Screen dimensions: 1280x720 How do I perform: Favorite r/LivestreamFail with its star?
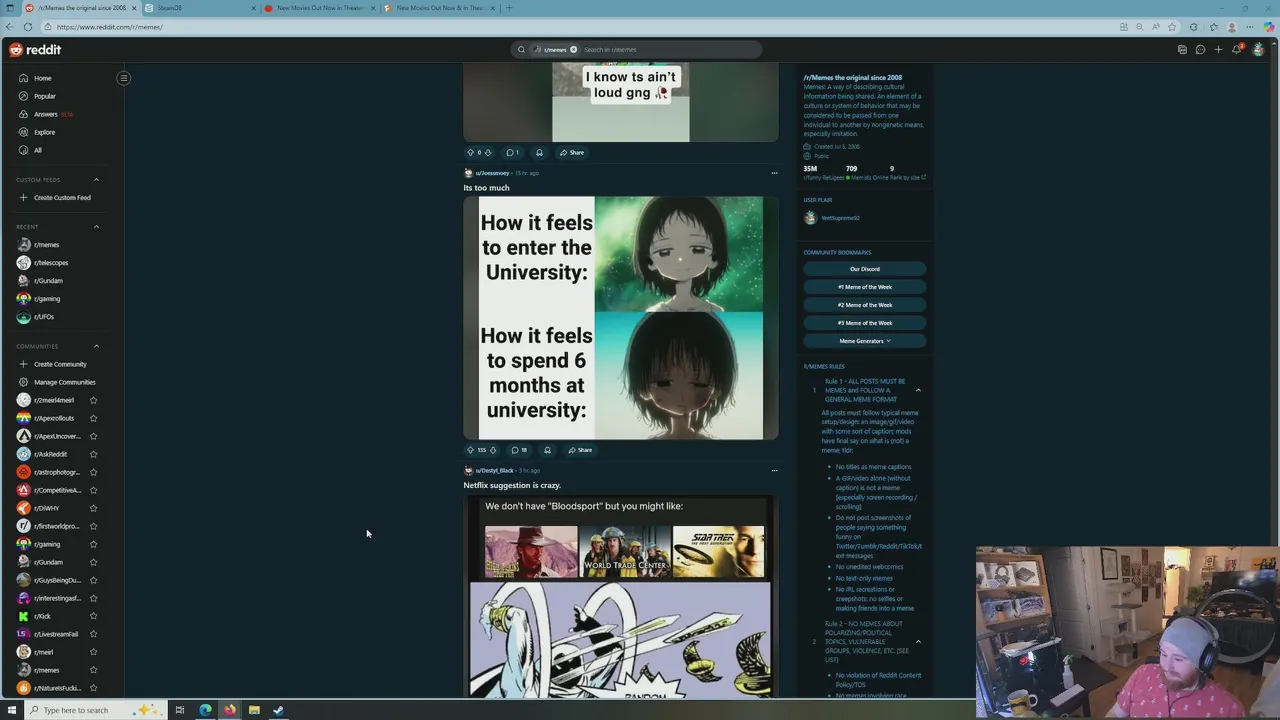[x=93, y=634]
